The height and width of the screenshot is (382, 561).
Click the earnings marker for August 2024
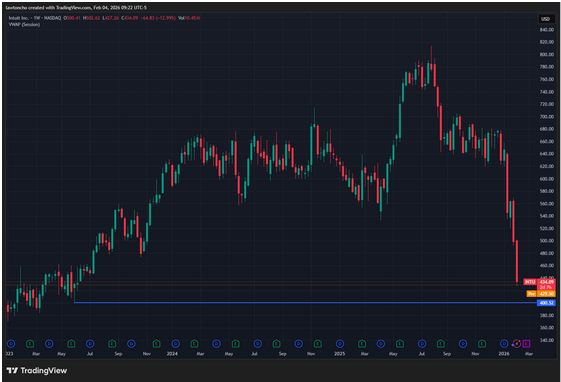[x=276, y=344]
